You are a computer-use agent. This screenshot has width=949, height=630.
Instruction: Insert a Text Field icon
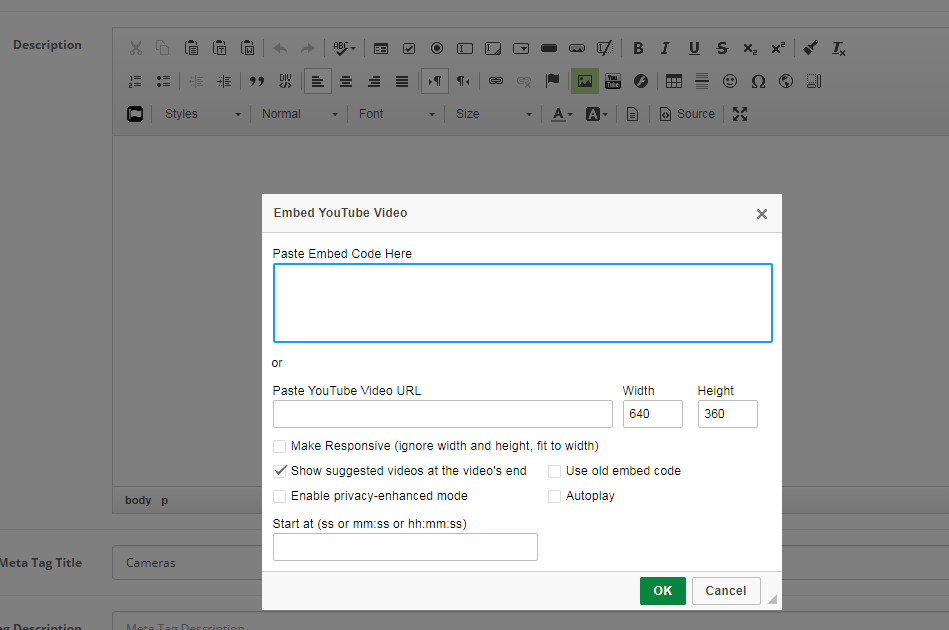coord(465,48)
